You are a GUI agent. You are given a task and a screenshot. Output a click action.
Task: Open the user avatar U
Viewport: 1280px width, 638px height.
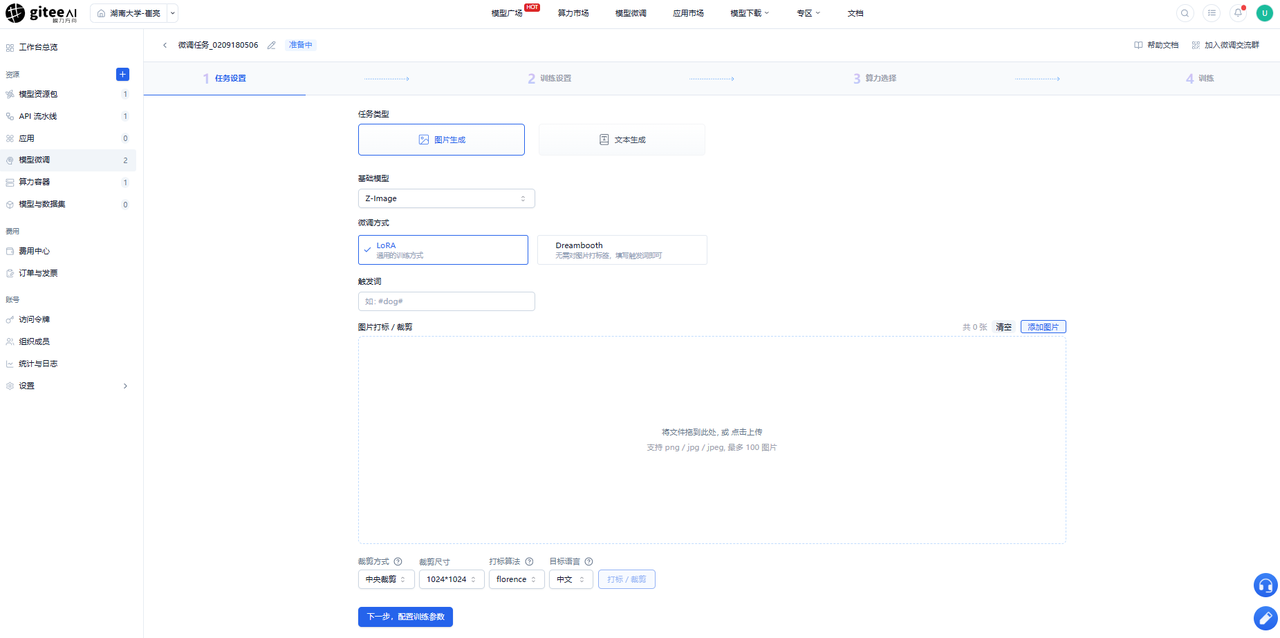click(1264, 13)
